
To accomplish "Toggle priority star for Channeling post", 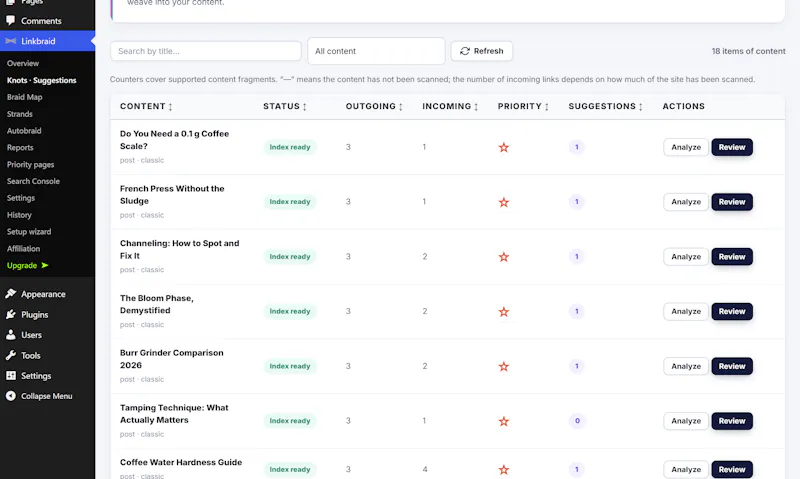I will [x=504, y=257].
